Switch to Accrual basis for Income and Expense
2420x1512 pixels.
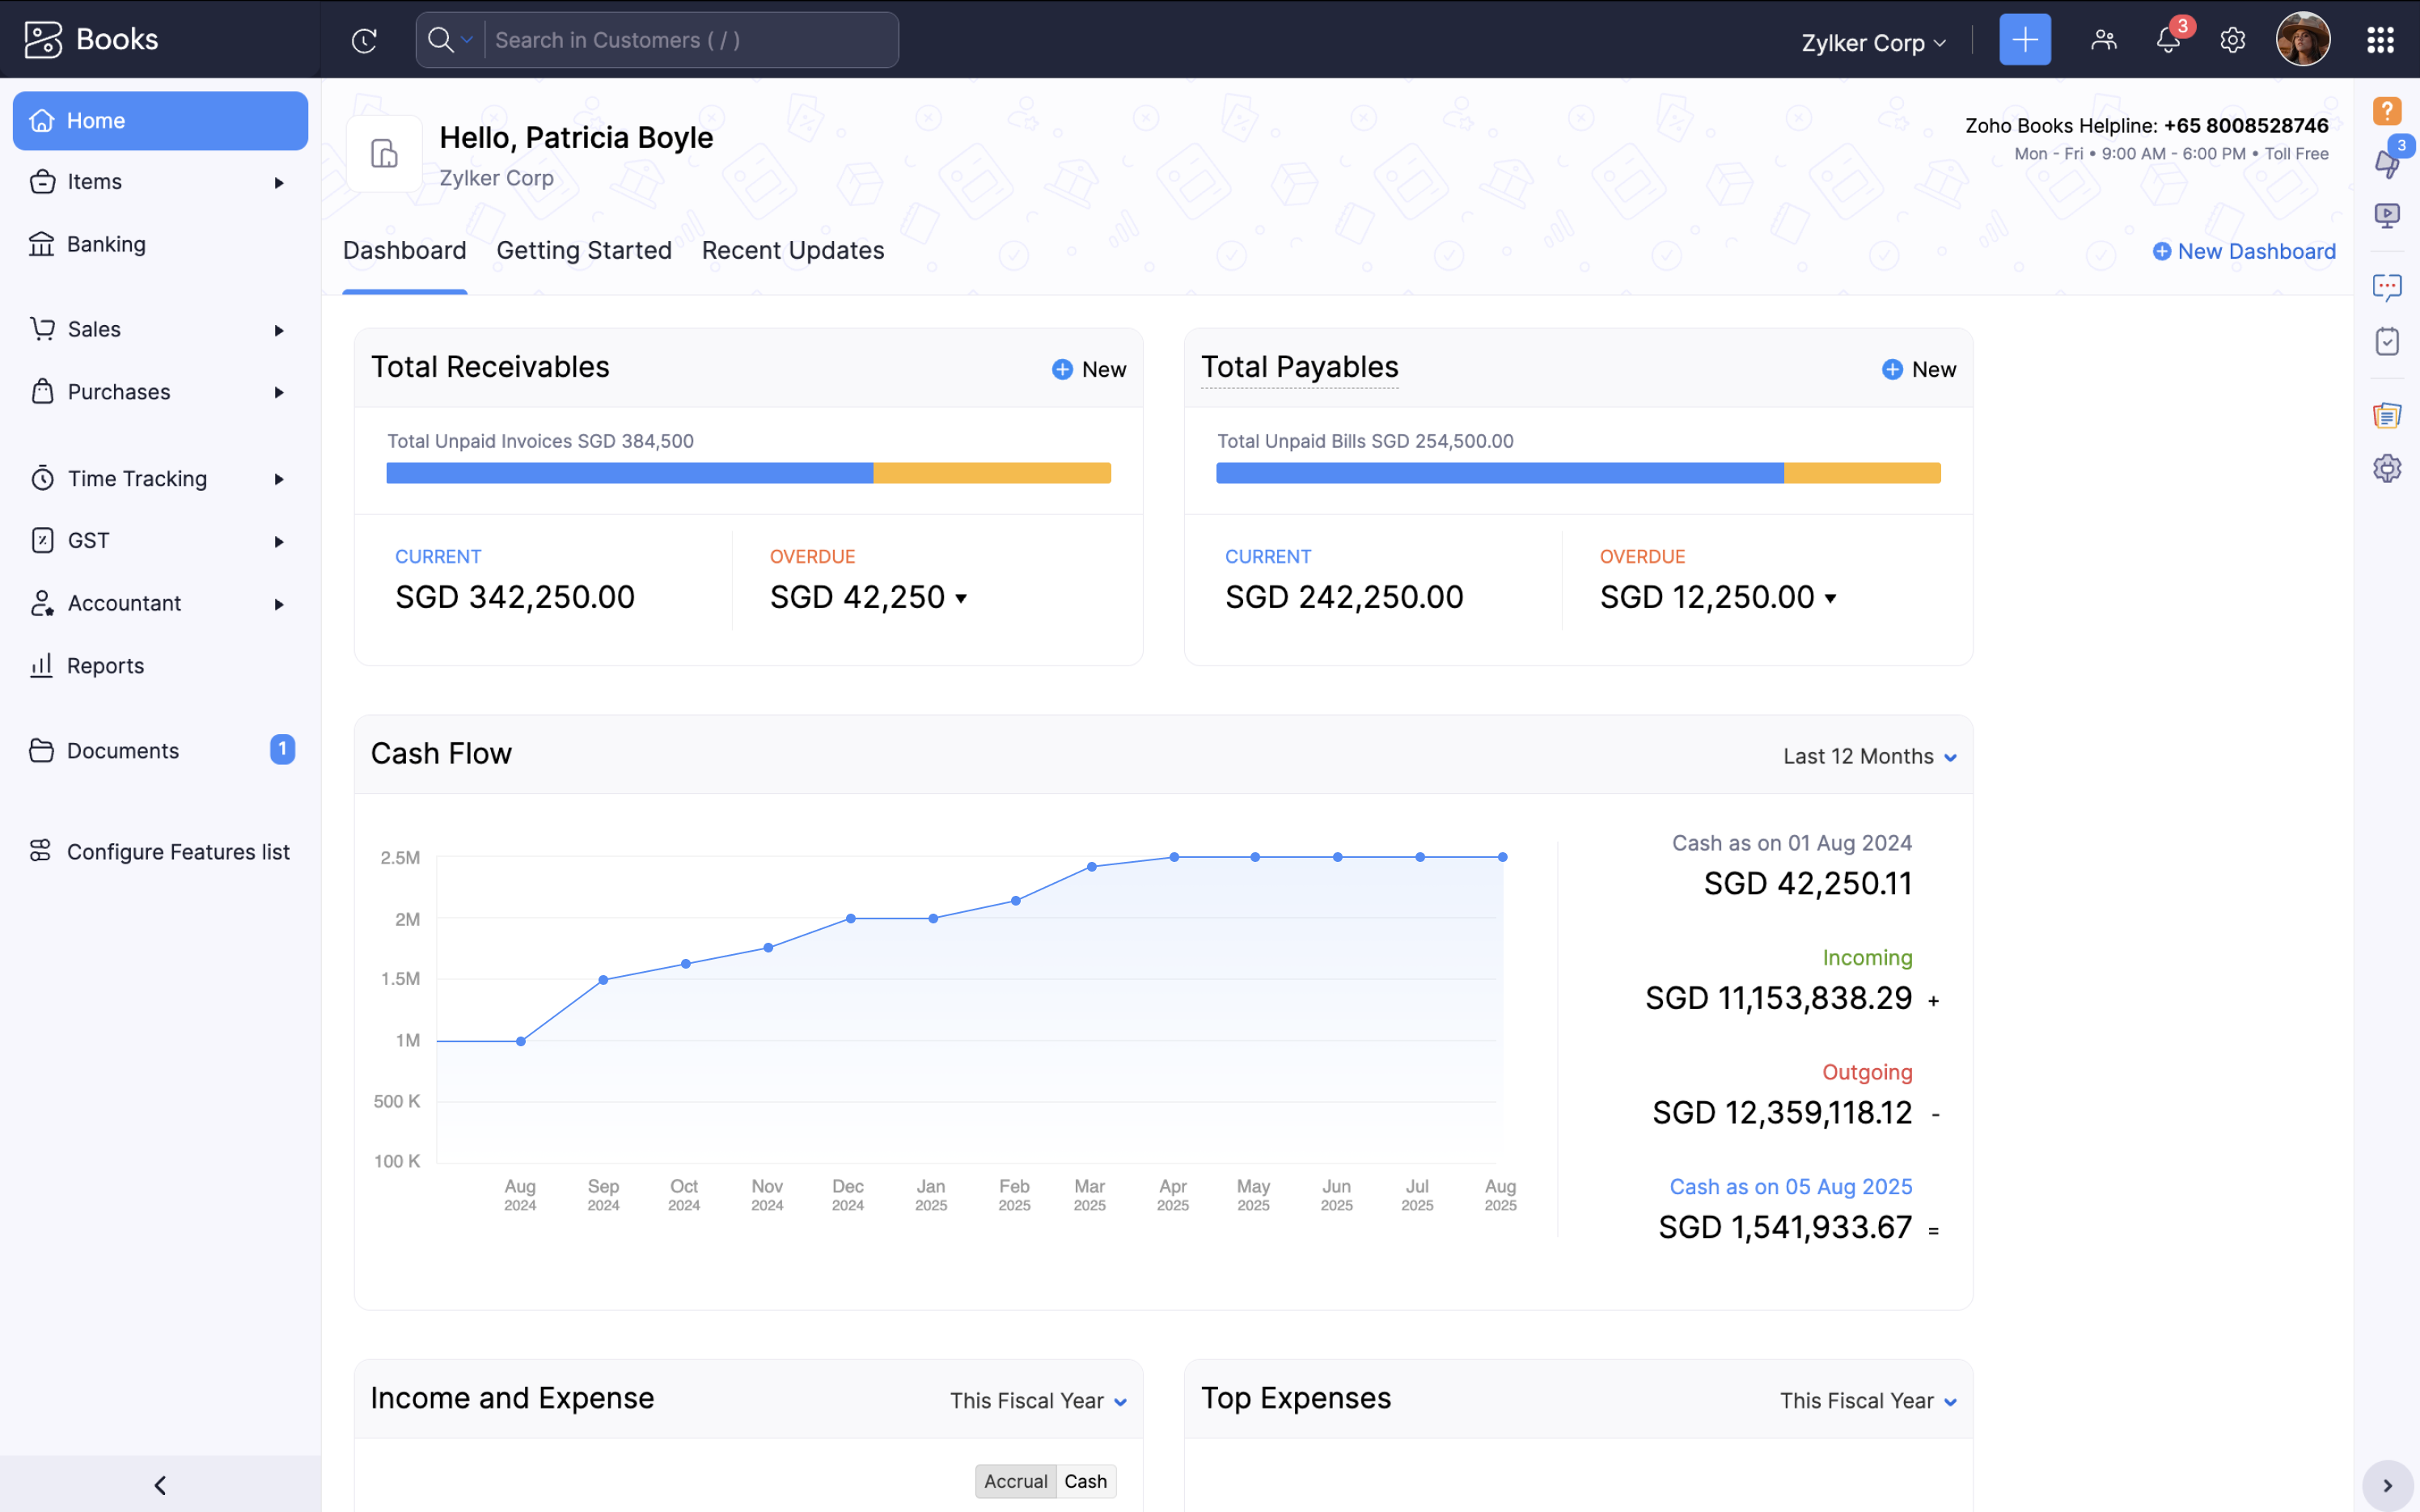1015,1481
